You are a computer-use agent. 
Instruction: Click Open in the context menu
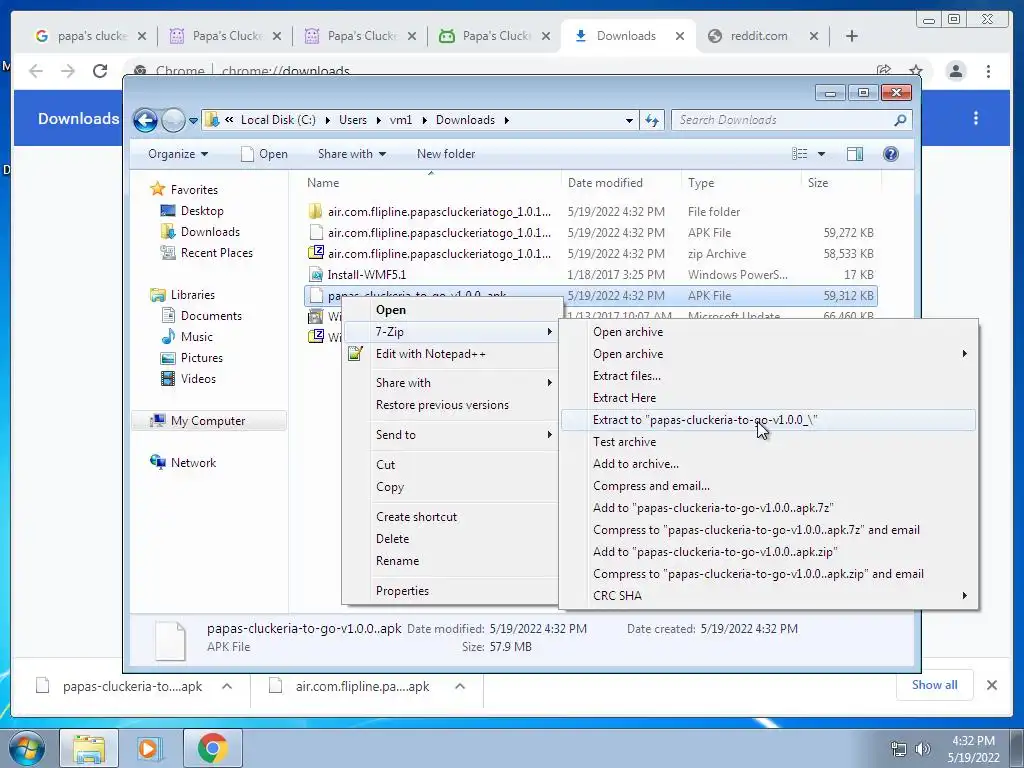click(x=450, y=310)
